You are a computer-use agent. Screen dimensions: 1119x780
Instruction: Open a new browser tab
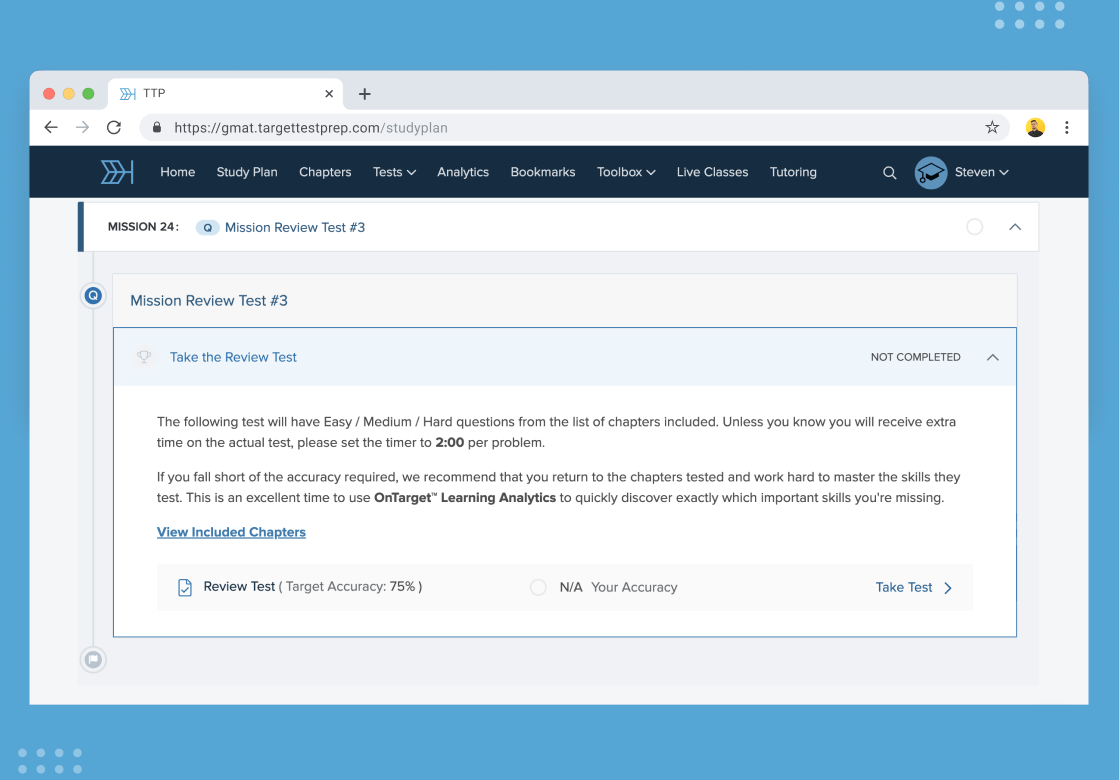364,94
